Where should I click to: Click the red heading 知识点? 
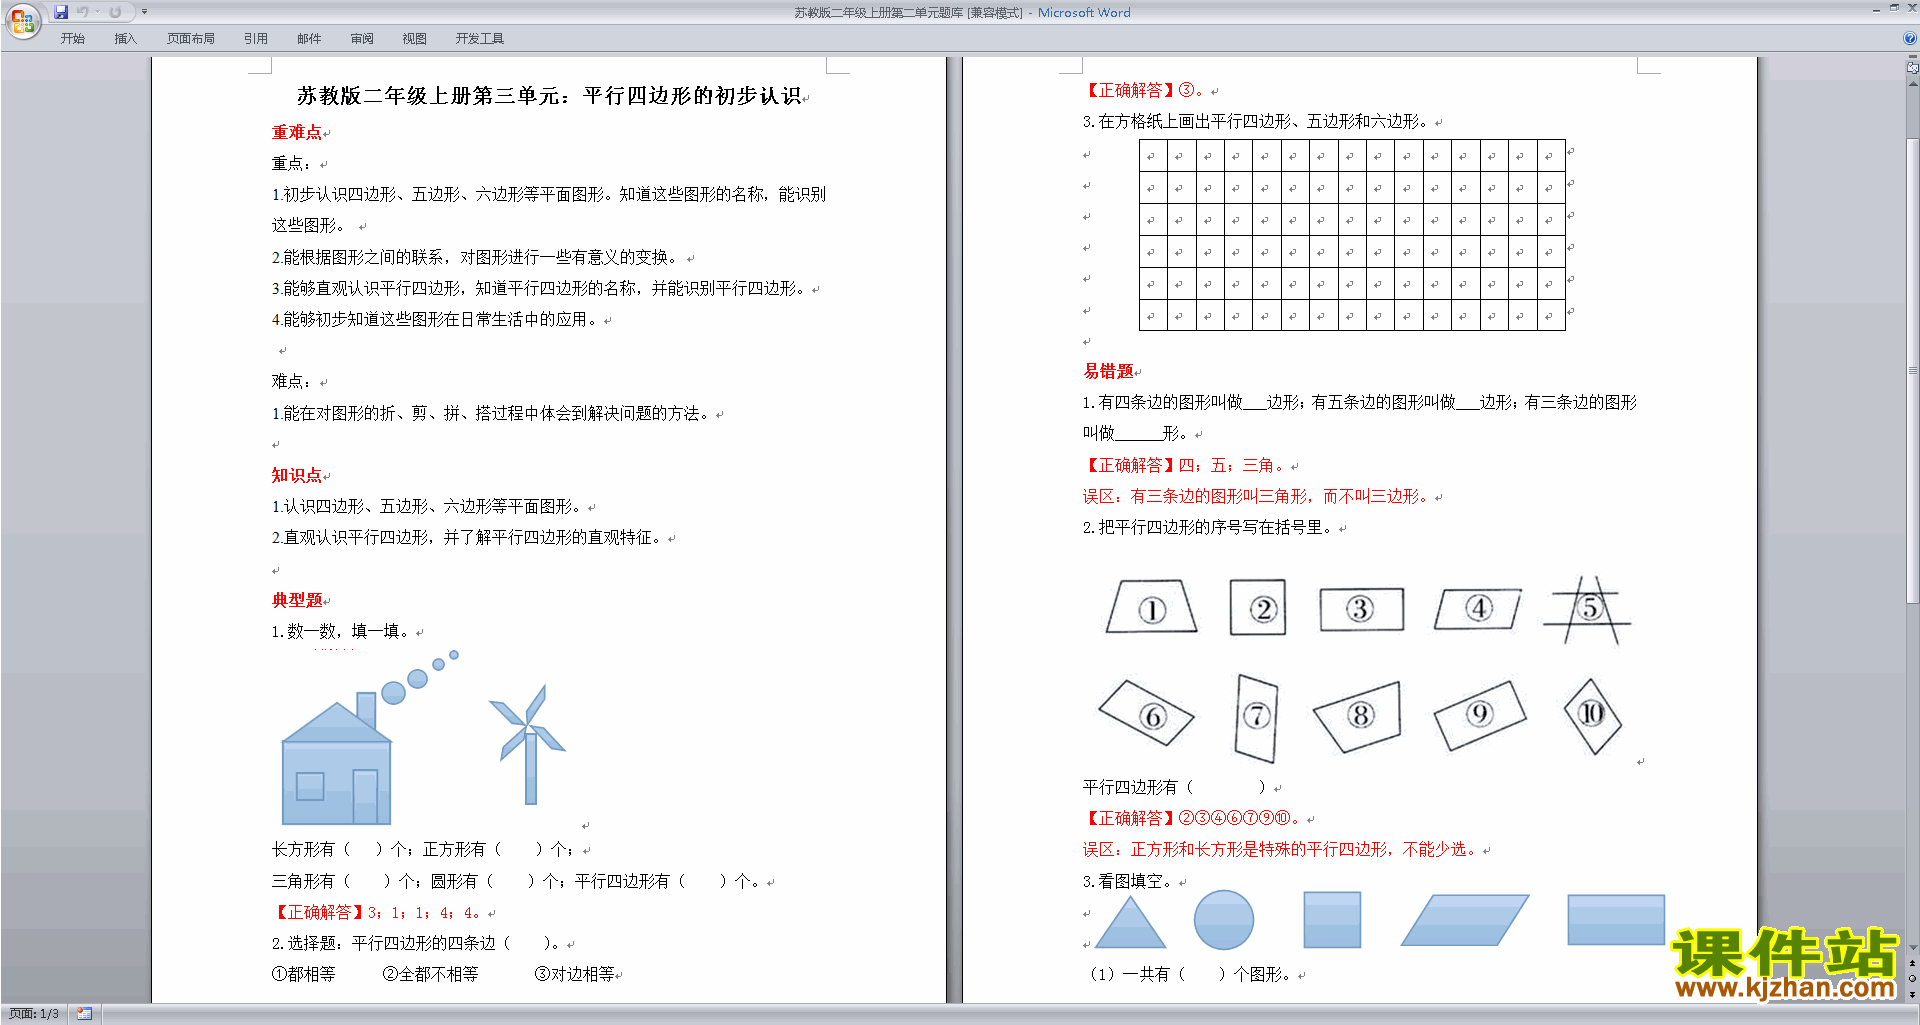click(x=297, y=475)
